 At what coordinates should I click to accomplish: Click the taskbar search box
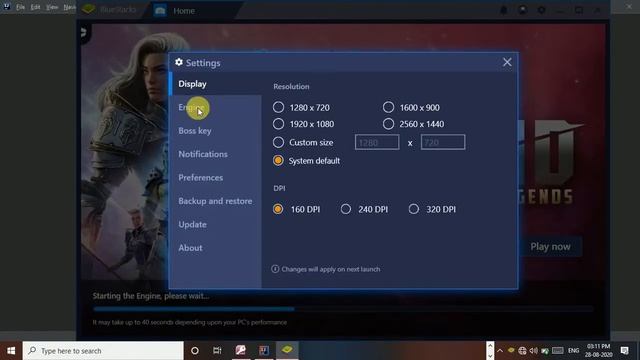pyautogui.click(x=103, y=351)
